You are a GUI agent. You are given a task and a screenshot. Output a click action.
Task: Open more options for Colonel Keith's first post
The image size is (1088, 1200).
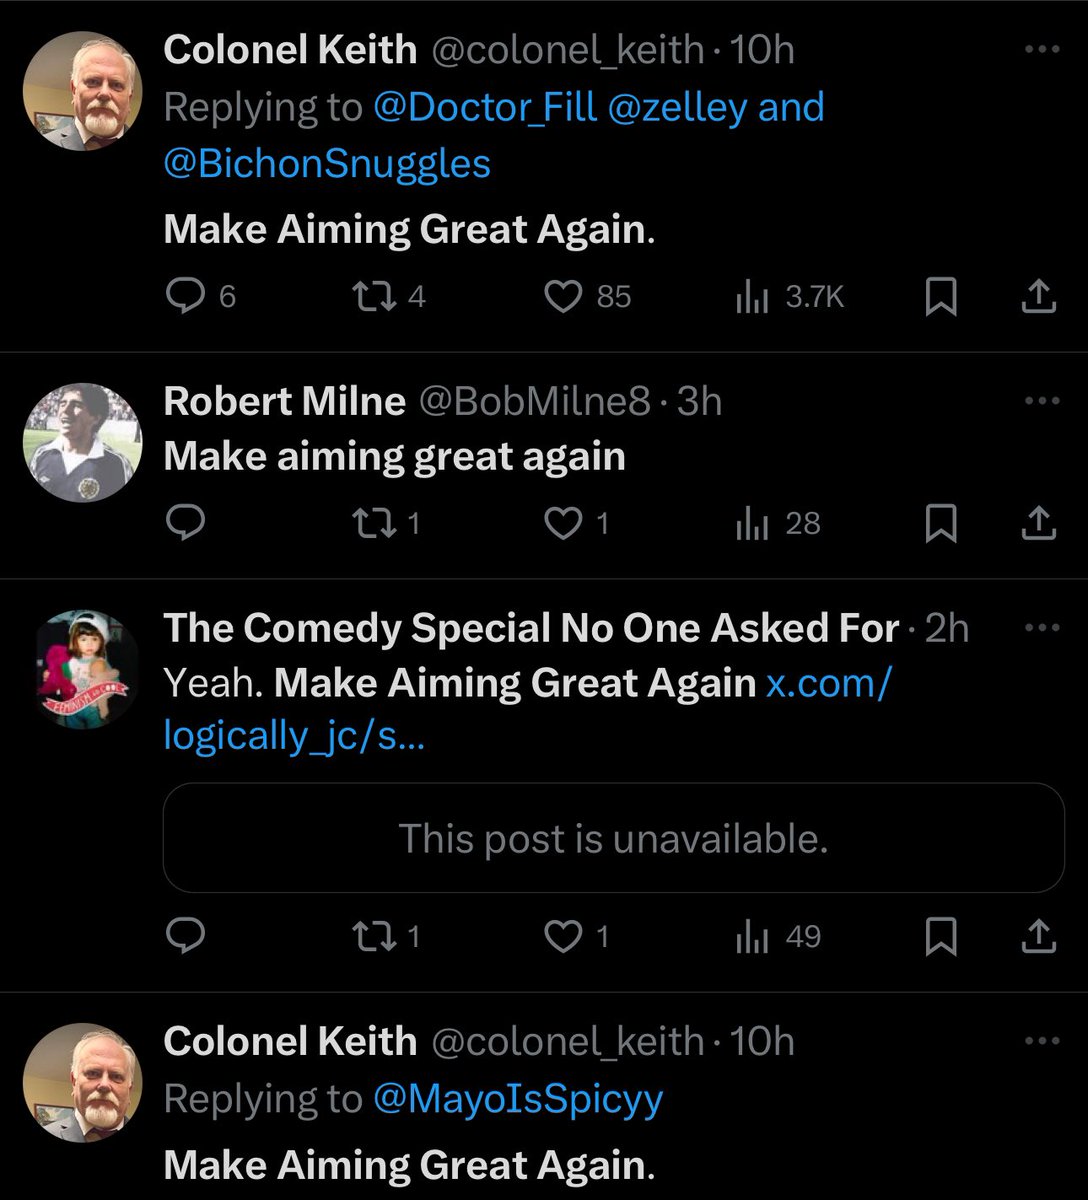(1042, 49)
